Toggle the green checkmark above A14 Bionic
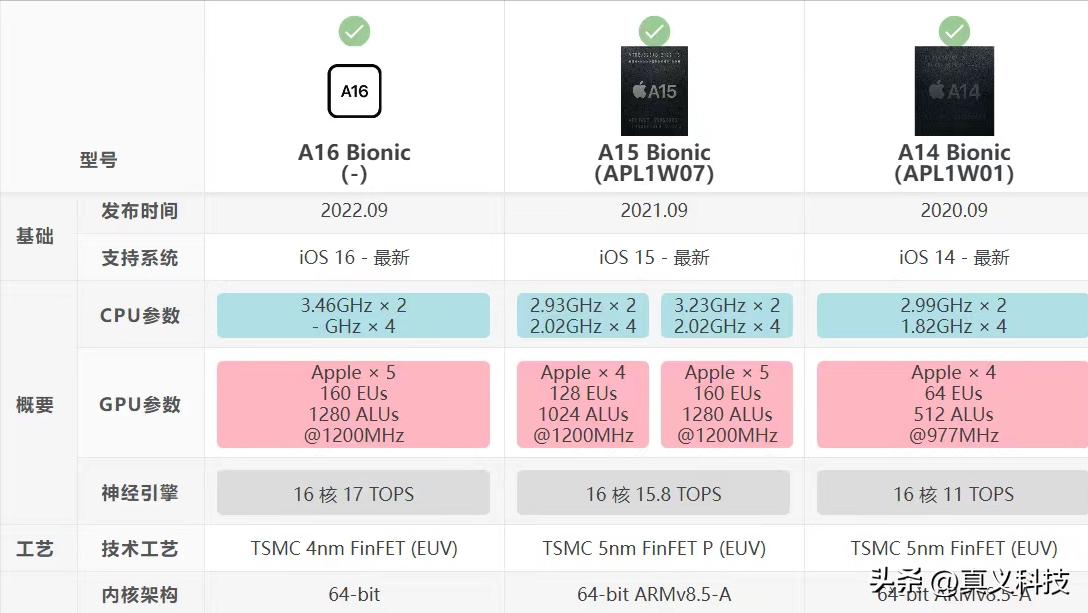 954,31
